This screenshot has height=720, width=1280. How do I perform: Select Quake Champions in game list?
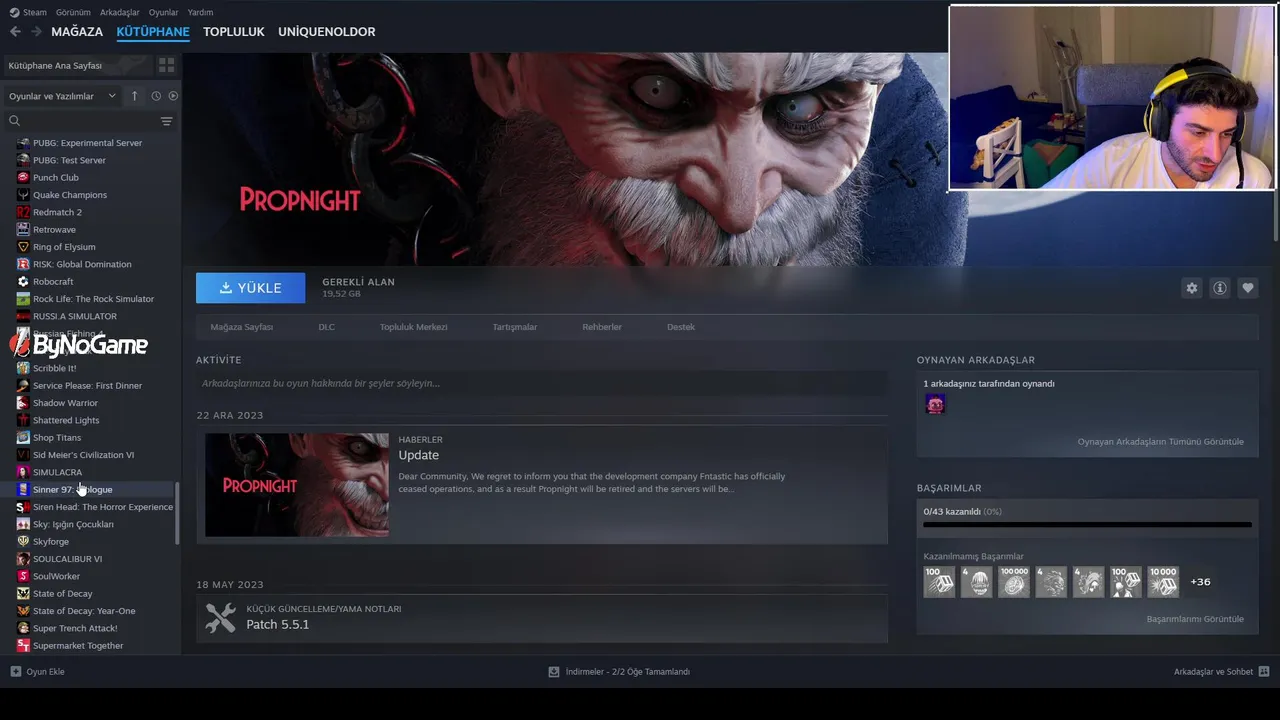69,195
